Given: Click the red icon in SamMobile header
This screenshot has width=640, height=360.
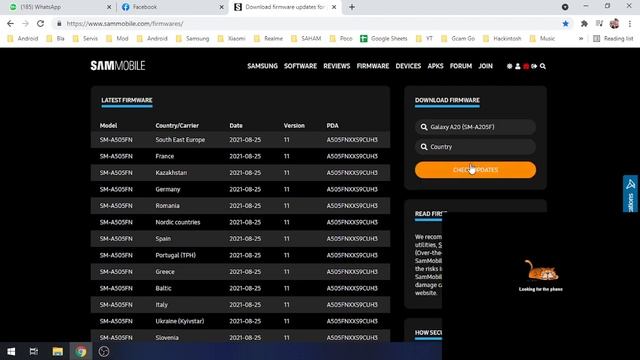Looking at the screenshot, I should [526, 66].
